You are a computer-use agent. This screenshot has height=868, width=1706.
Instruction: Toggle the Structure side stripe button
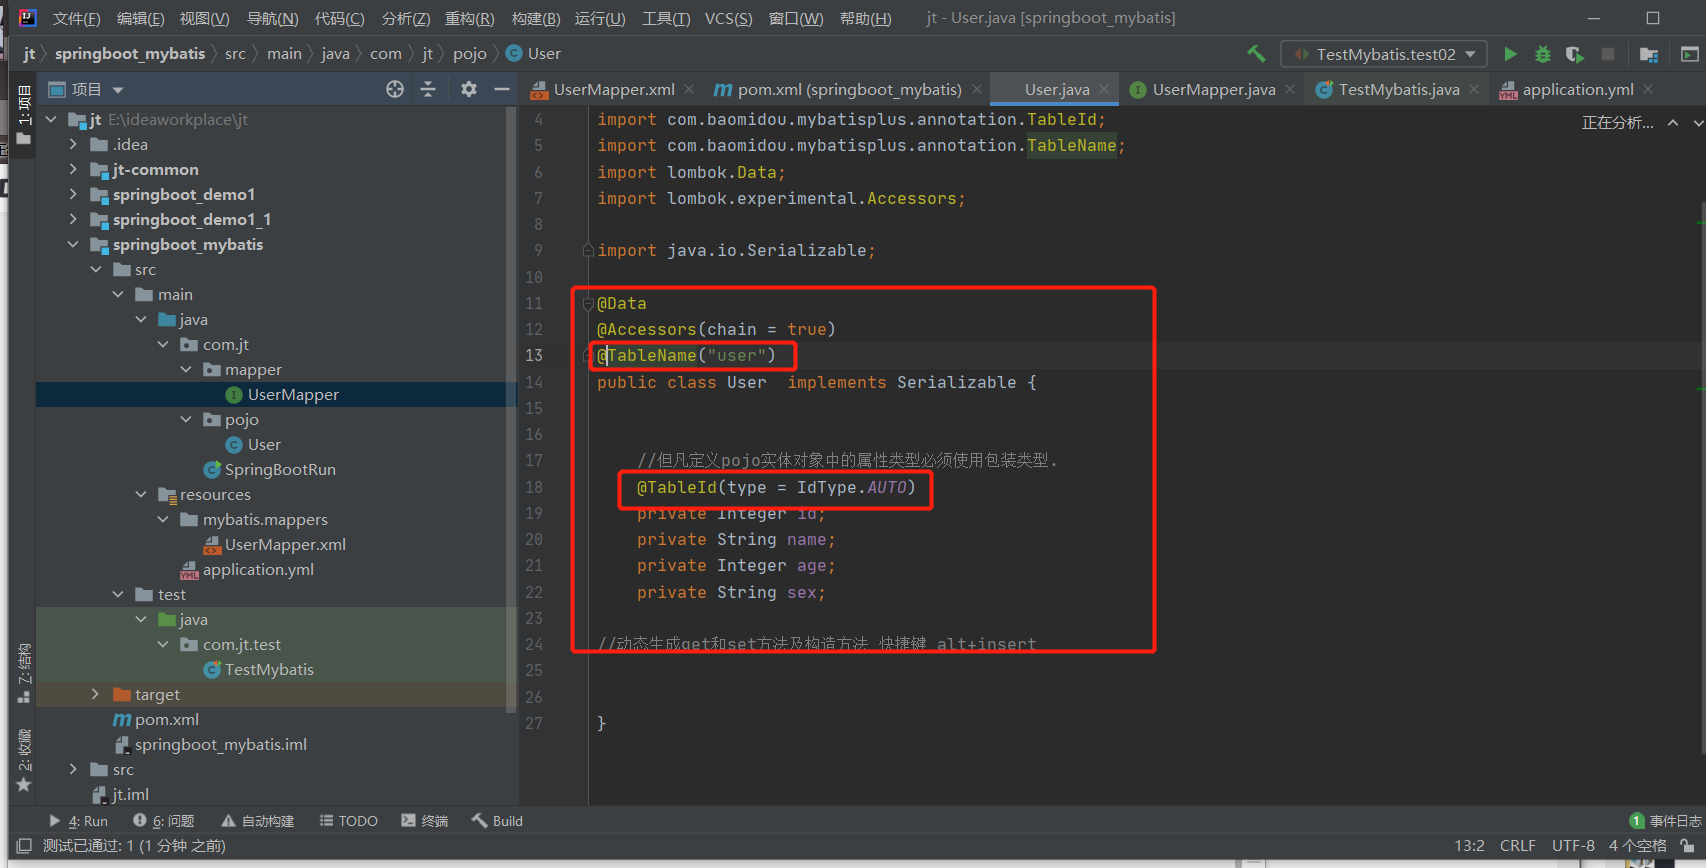pyautogui.click(x=24, y=673)
